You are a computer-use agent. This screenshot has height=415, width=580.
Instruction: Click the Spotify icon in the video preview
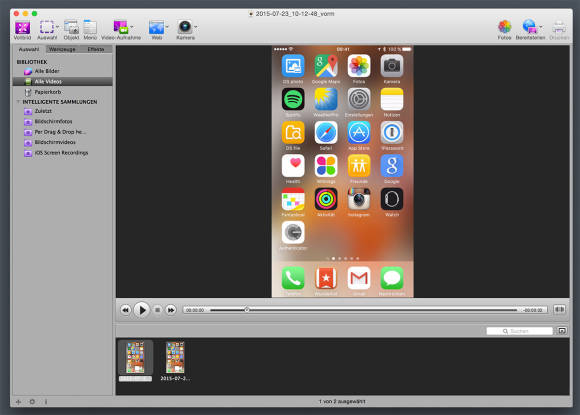(x=293, y=99)
